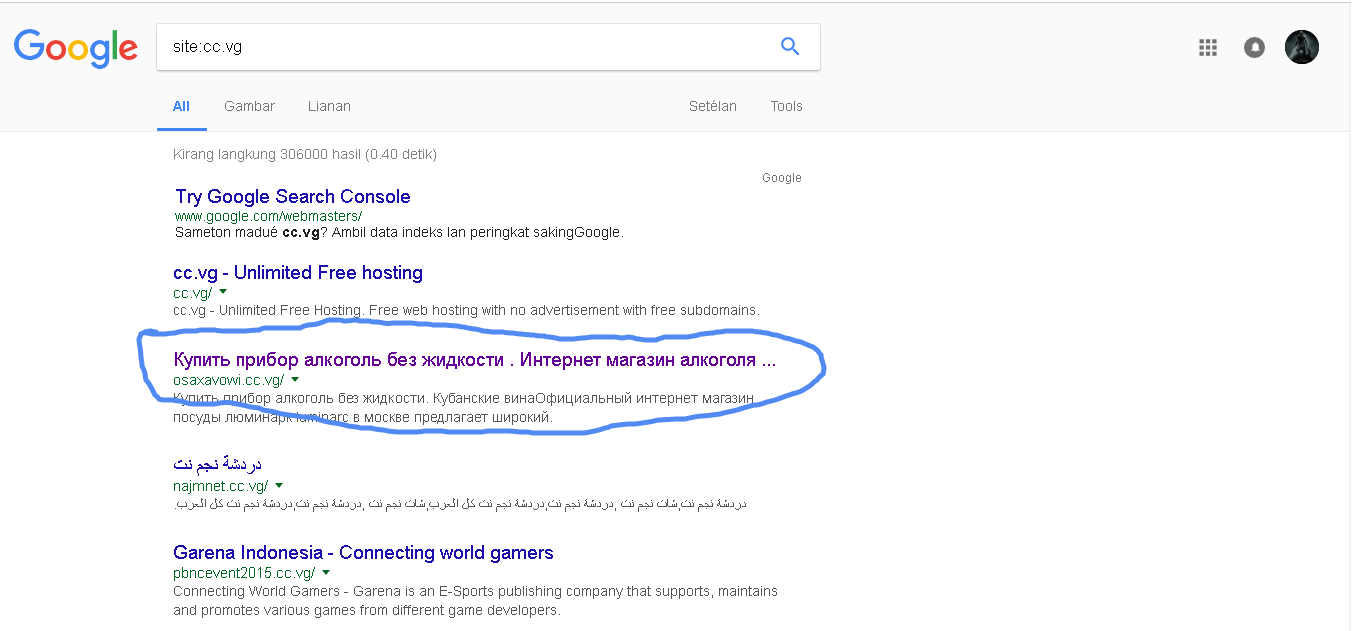
Task: Open the dropdown arrow near najmnet.cc.vg
Action: [280, 485]
